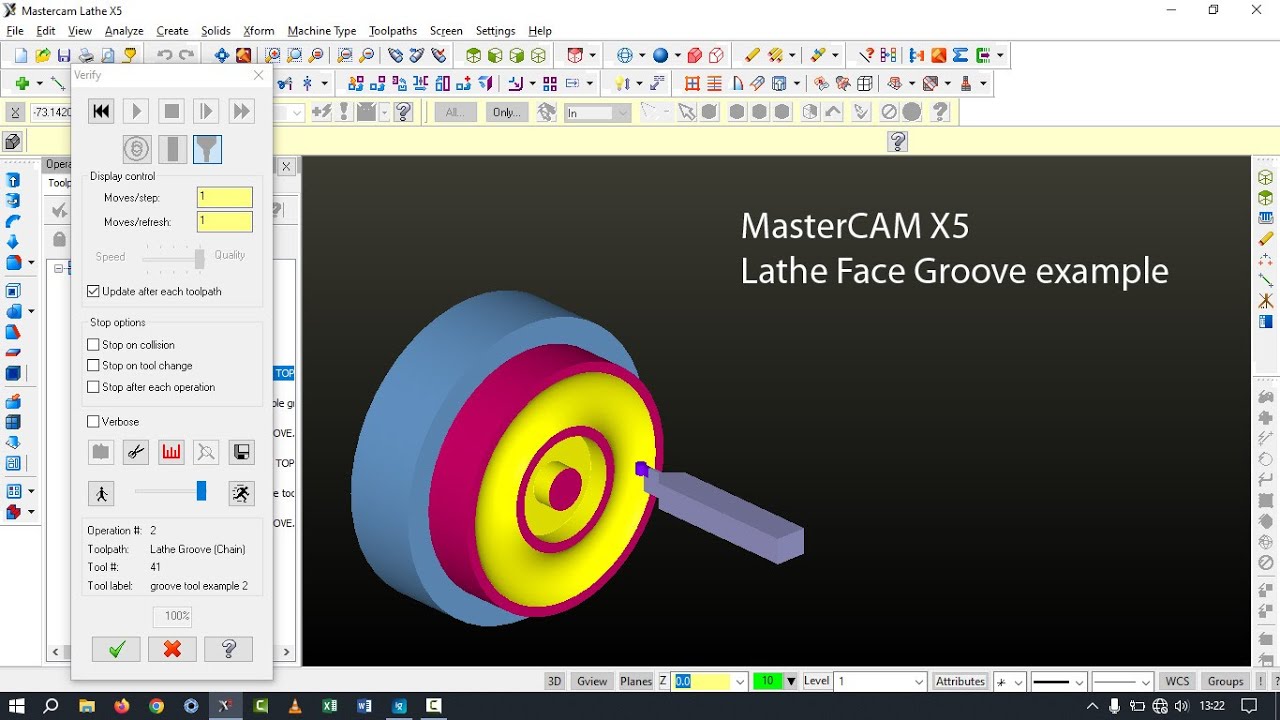Open Windows Start menu
1280x720 pixels.
[x=17, y=706]
